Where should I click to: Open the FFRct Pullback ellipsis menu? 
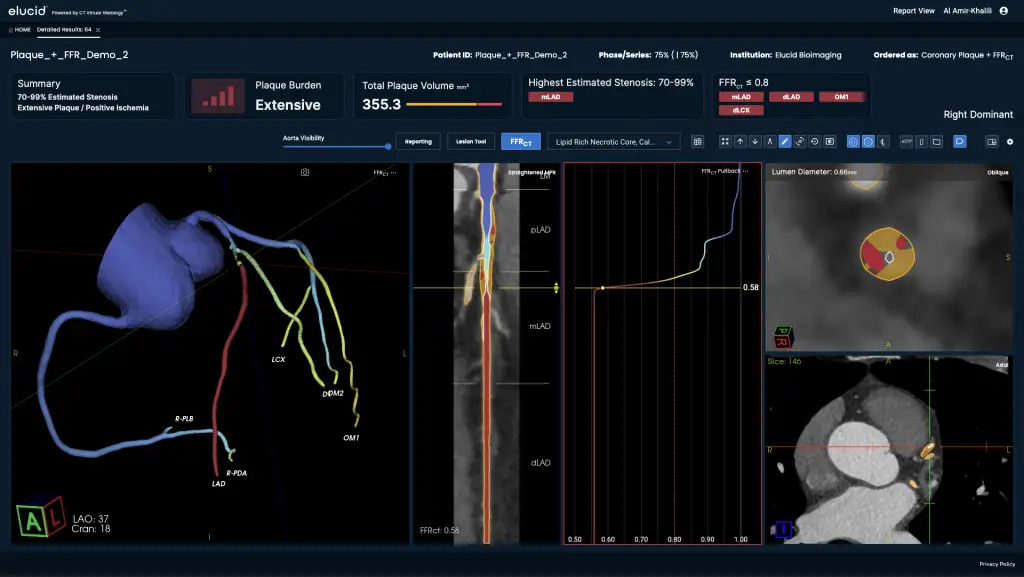coord(746,171)
